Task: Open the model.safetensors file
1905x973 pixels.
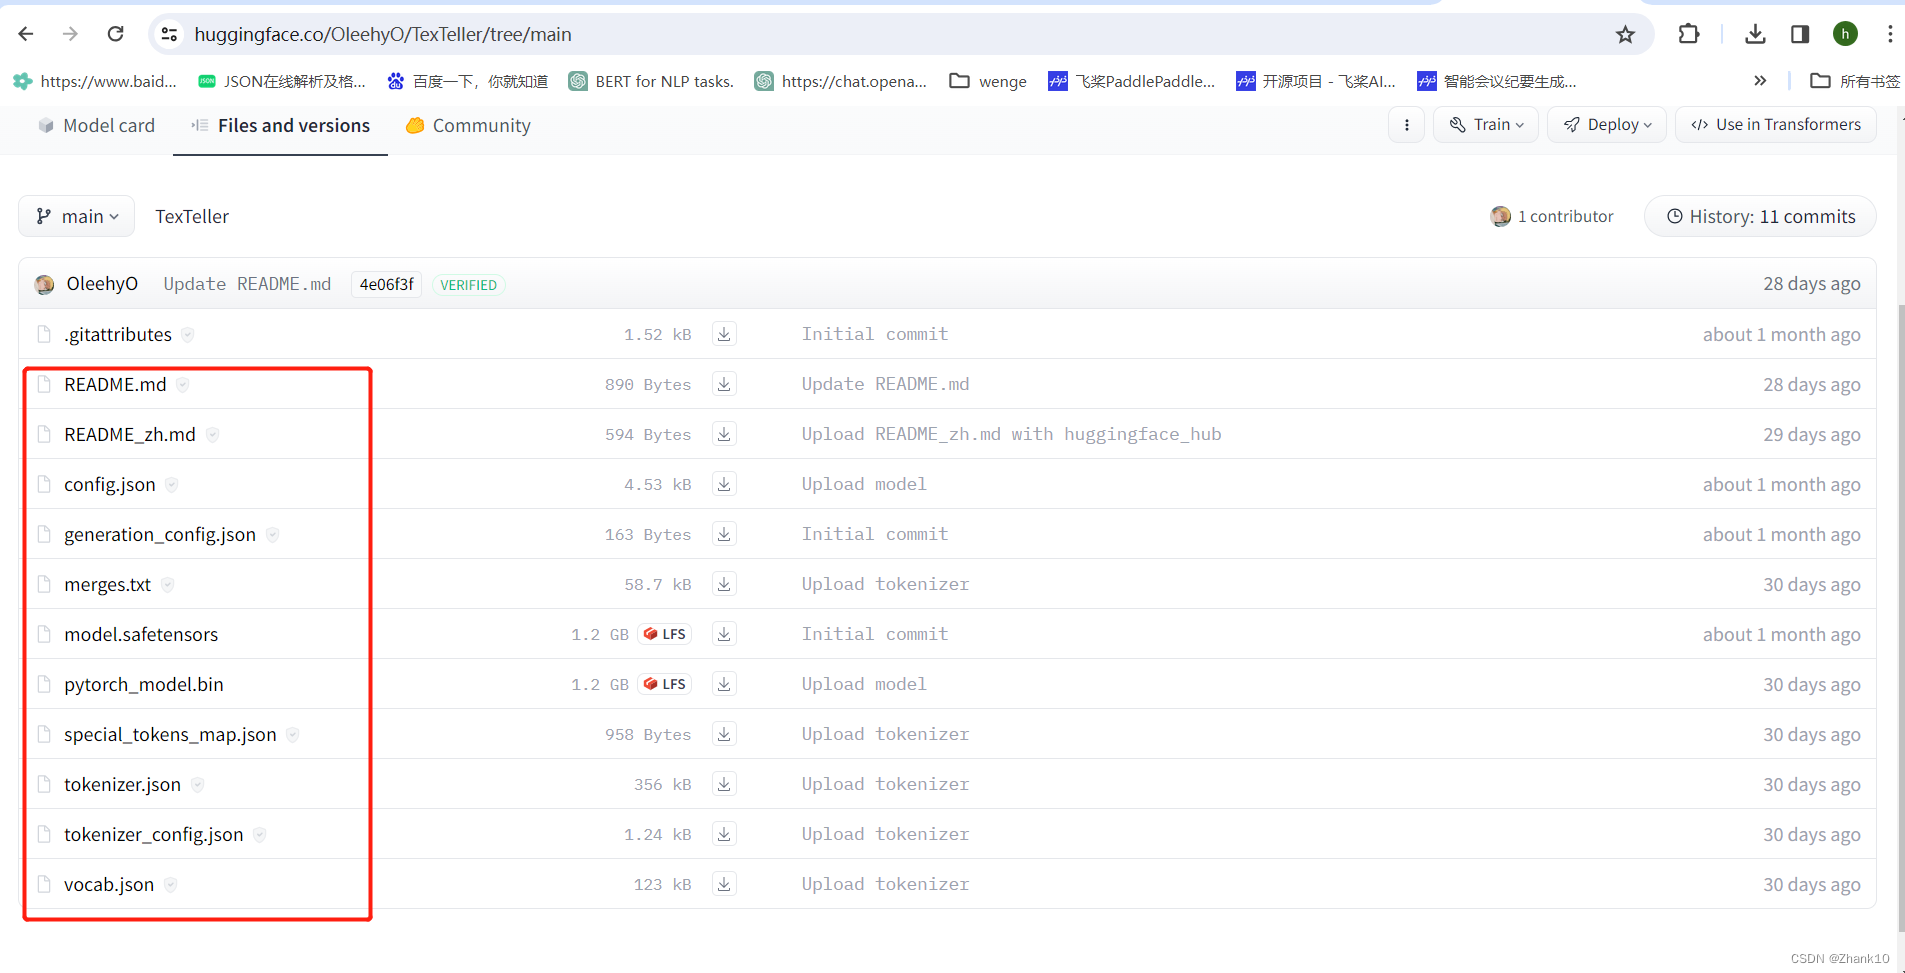Action: click(x=141, y=634)
